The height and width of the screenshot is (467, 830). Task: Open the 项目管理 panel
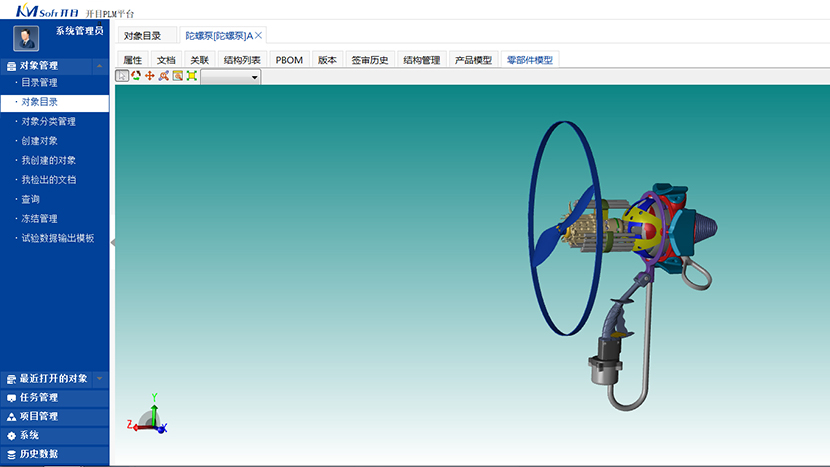[x=40, y=417]
